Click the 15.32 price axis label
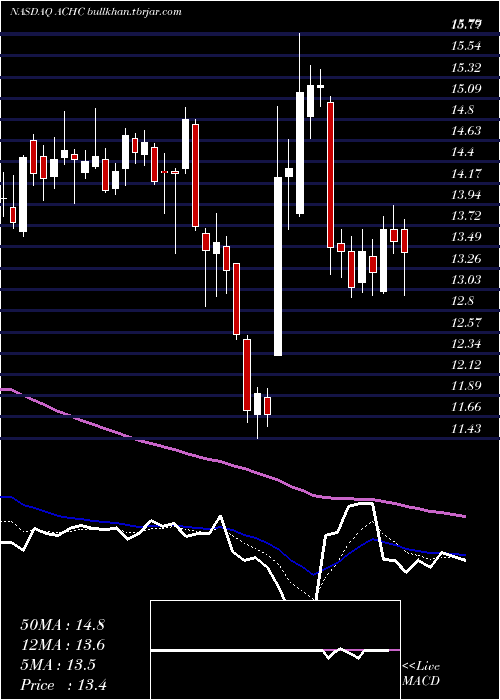This screenshot has height=700, width=500. coord(467,67)
